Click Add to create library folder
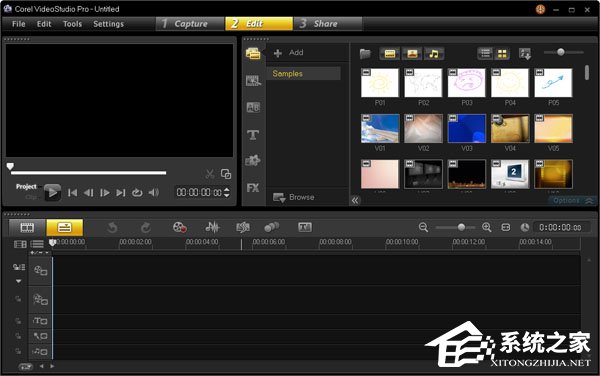600x376 pixels. [289, 53]
